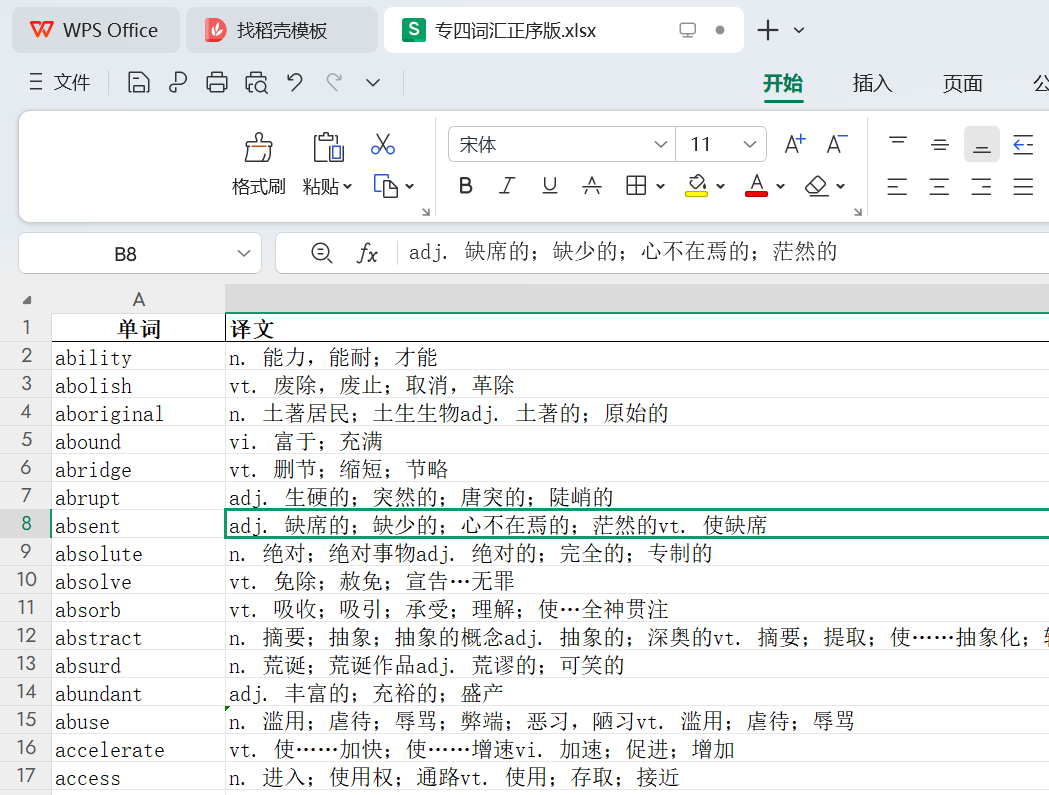Expand the font size 11 dropdown
1049x795 pixels.
(x=750, y=145)
